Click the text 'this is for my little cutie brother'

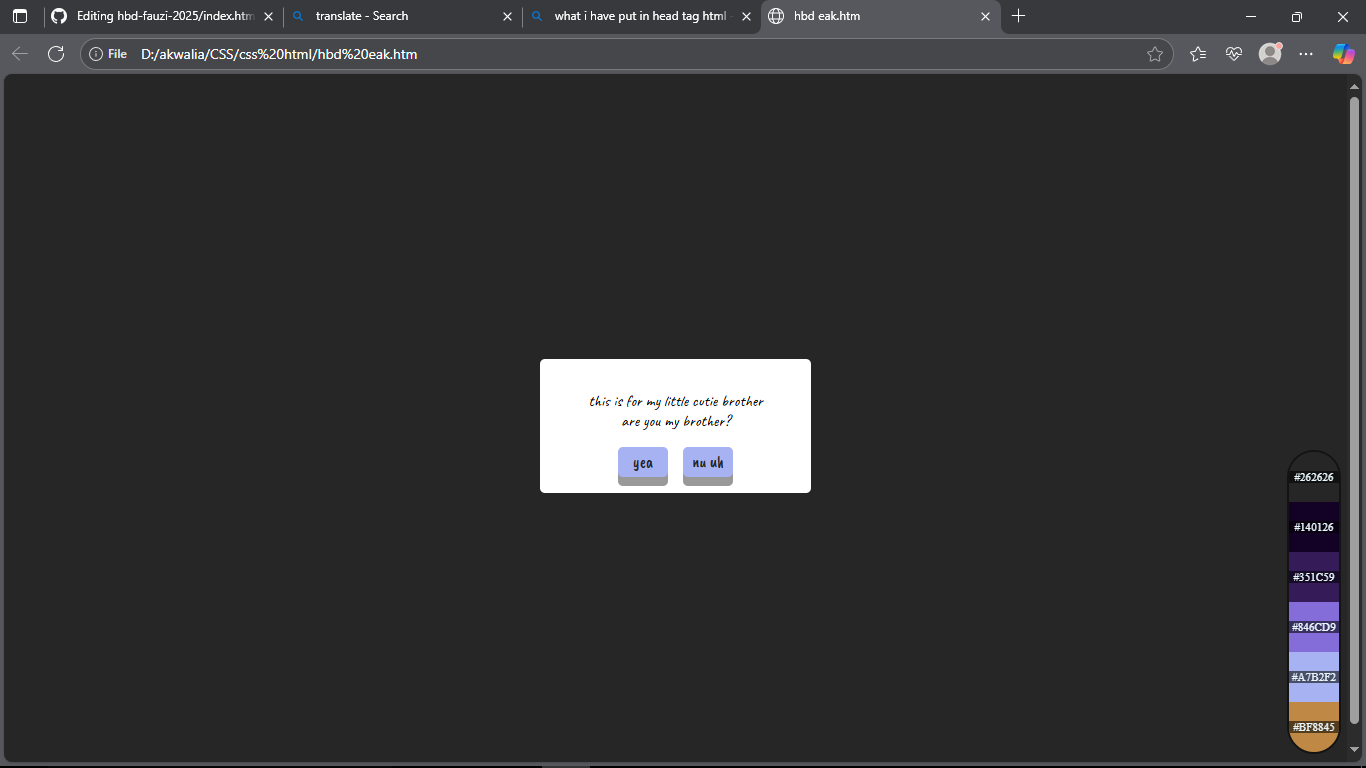(676, 402)
